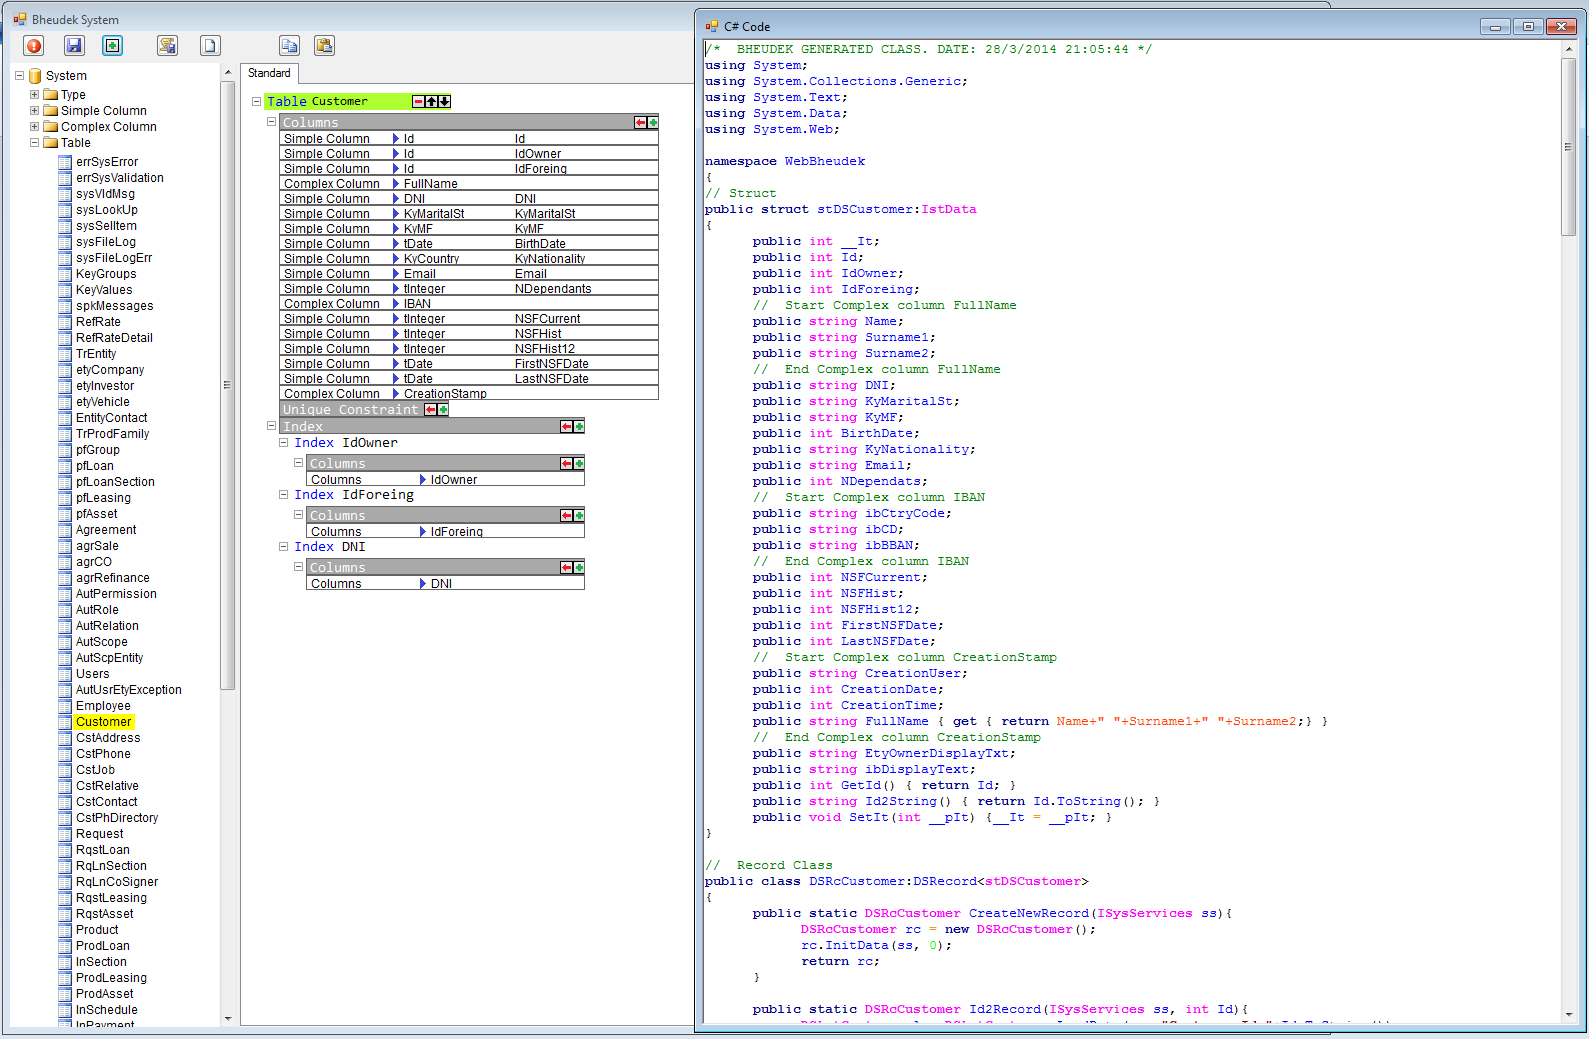Click the FullName complex column row
The height and width of the screenshot is (1040, 1589).
[x=430, y=184]
